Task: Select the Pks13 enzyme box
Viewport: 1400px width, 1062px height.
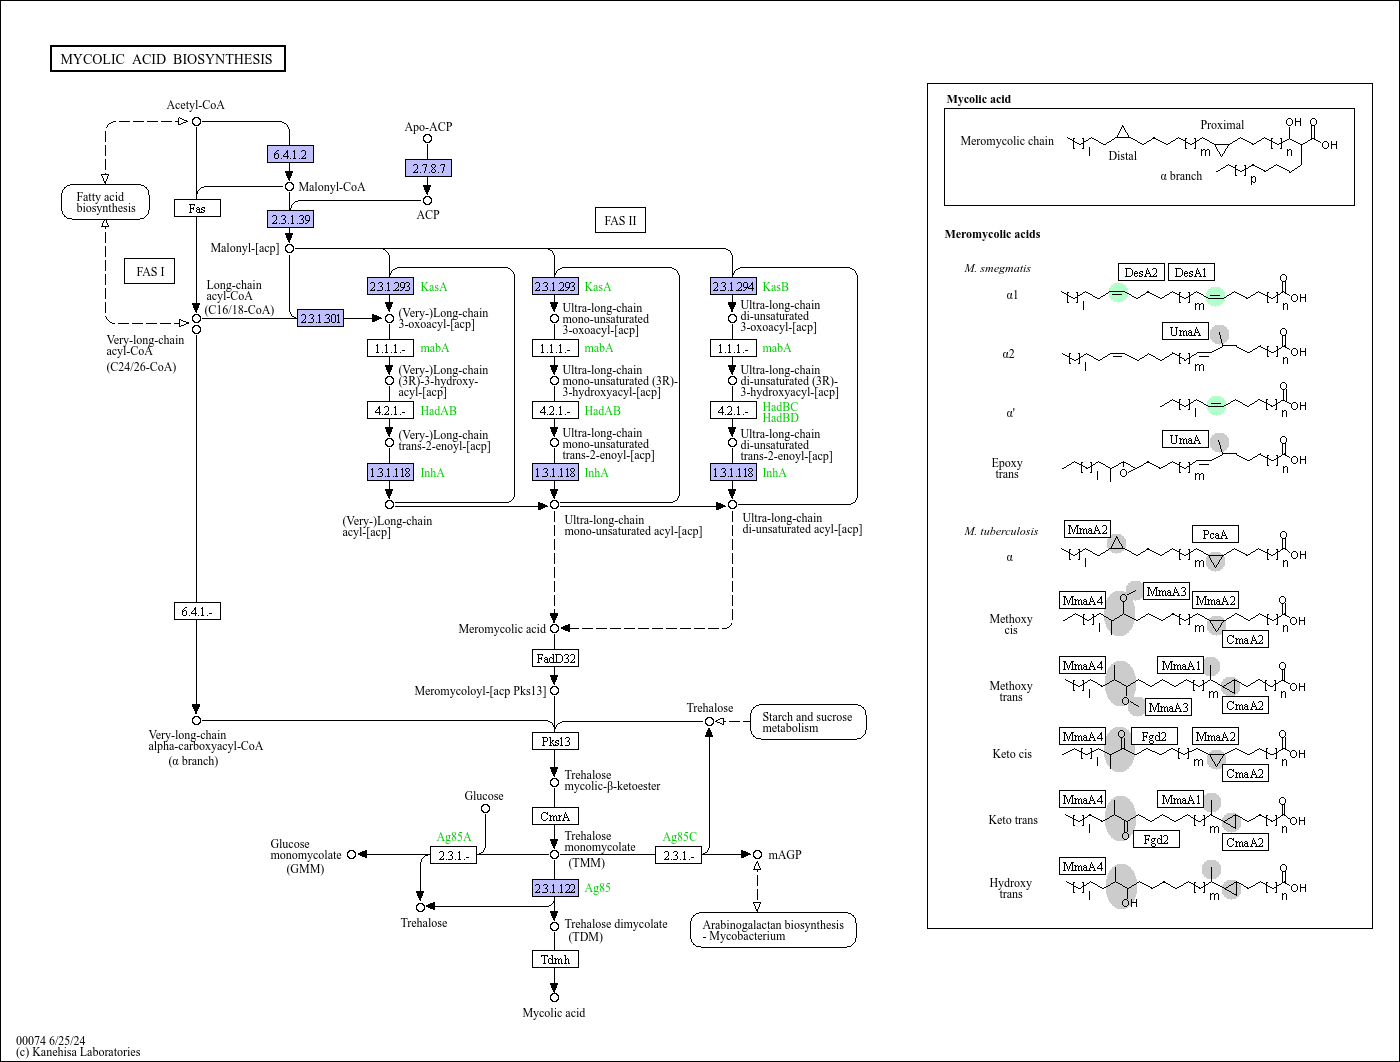Action: point(555,741)
